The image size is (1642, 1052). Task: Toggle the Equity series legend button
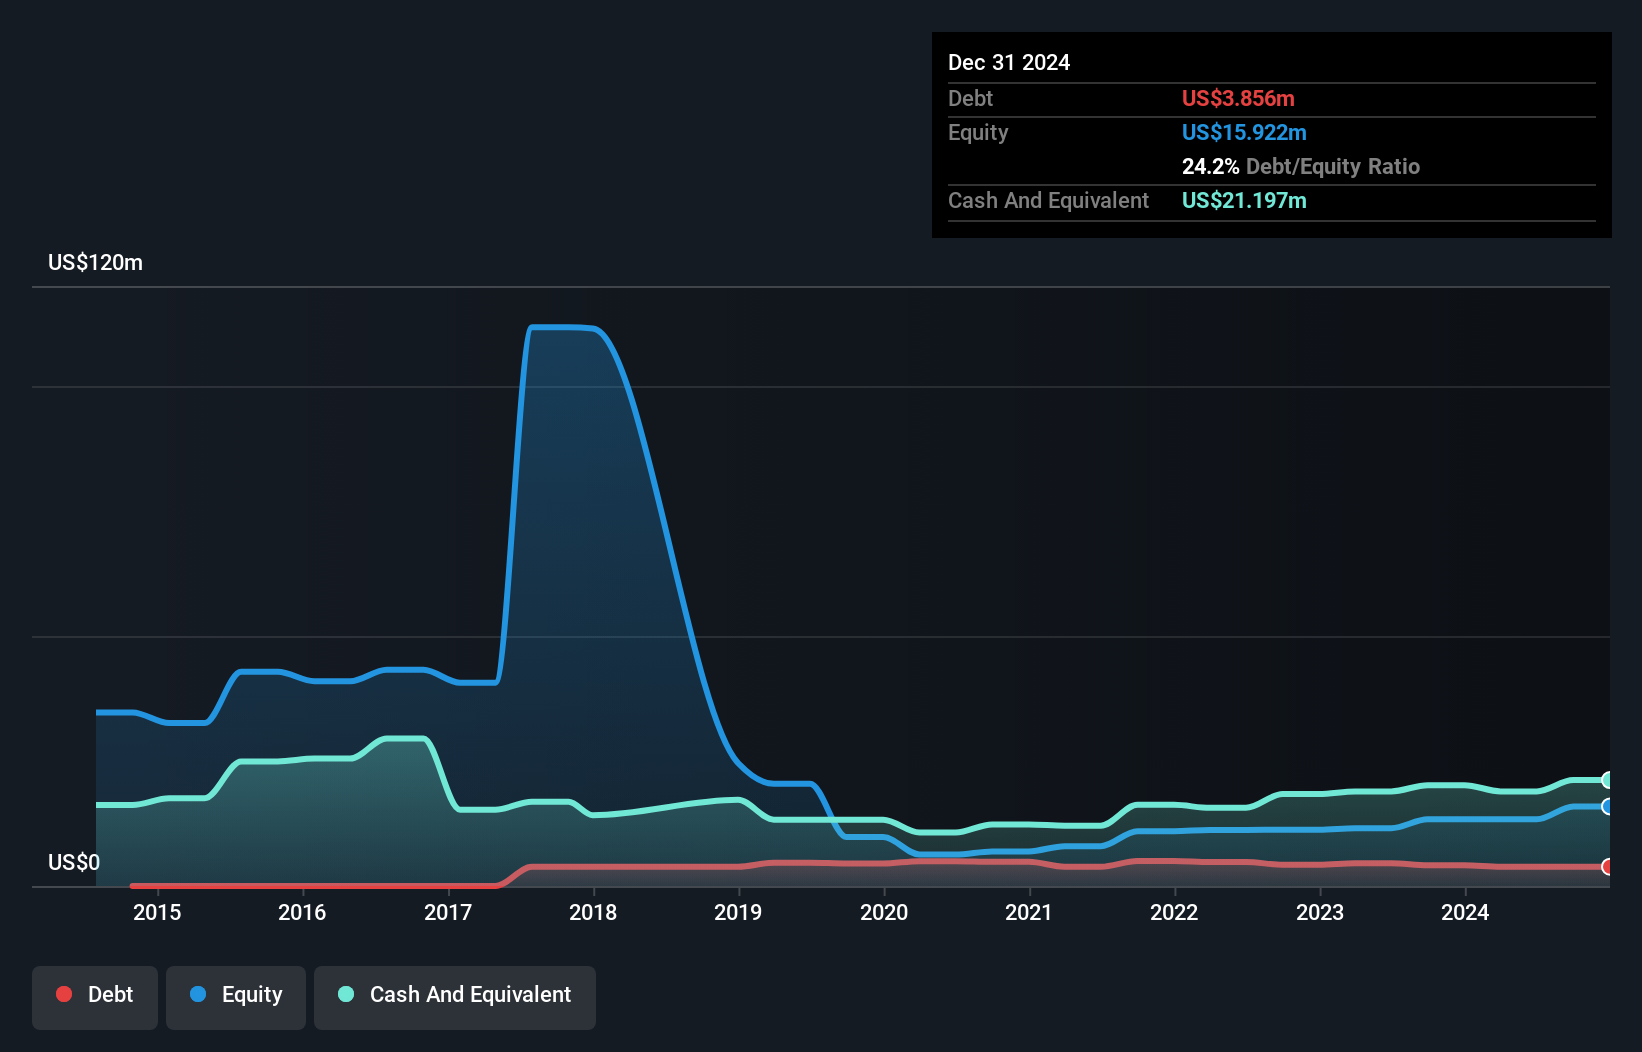point(236,997)
